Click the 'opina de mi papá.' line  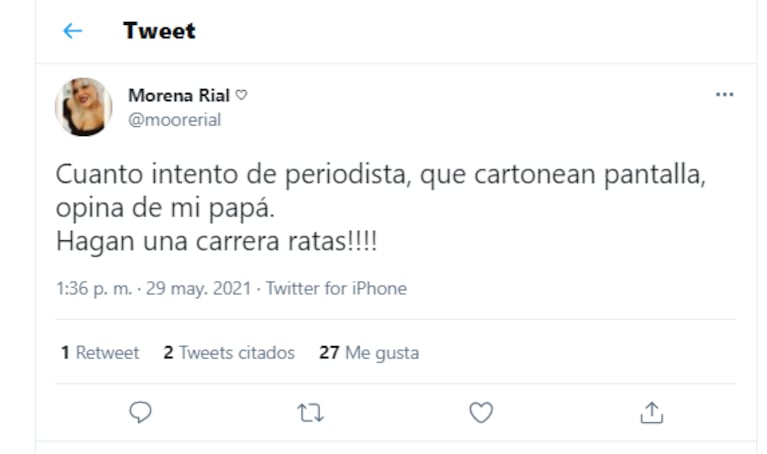[x=161, y=208]
